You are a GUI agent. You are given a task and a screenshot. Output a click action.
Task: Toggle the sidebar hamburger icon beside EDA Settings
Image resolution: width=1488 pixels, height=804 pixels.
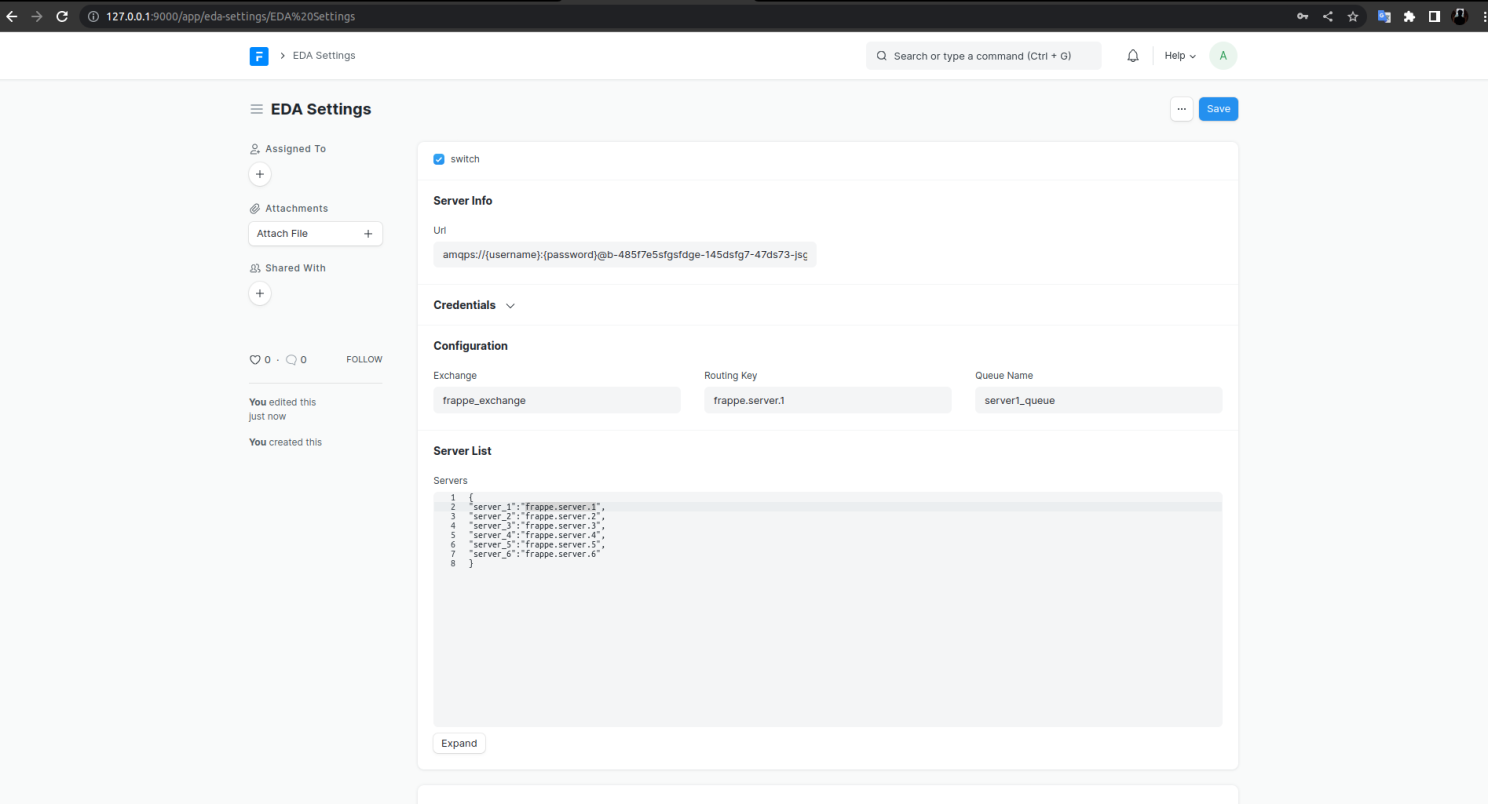pos(257,109)
